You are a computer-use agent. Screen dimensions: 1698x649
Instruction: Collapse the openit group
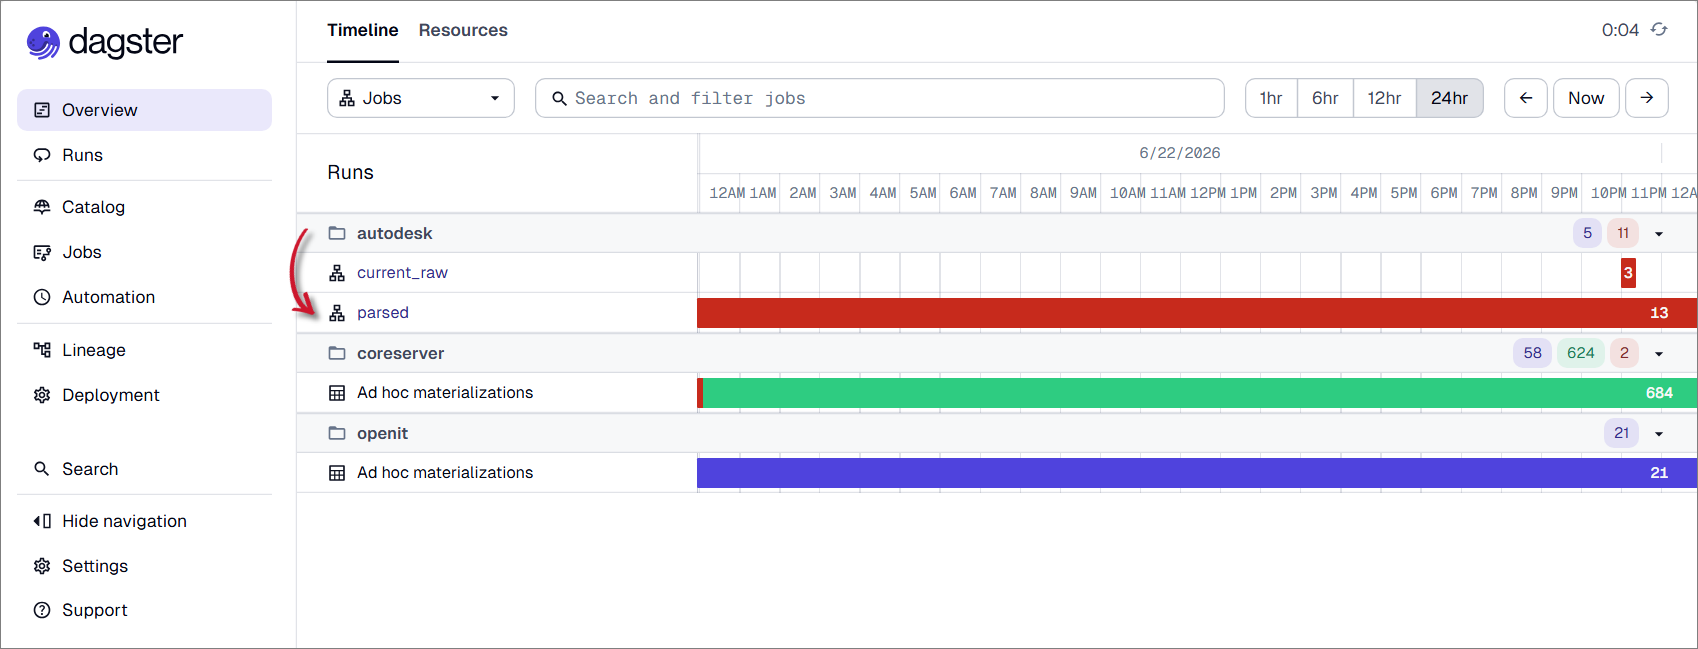[x=1659, y=434]
